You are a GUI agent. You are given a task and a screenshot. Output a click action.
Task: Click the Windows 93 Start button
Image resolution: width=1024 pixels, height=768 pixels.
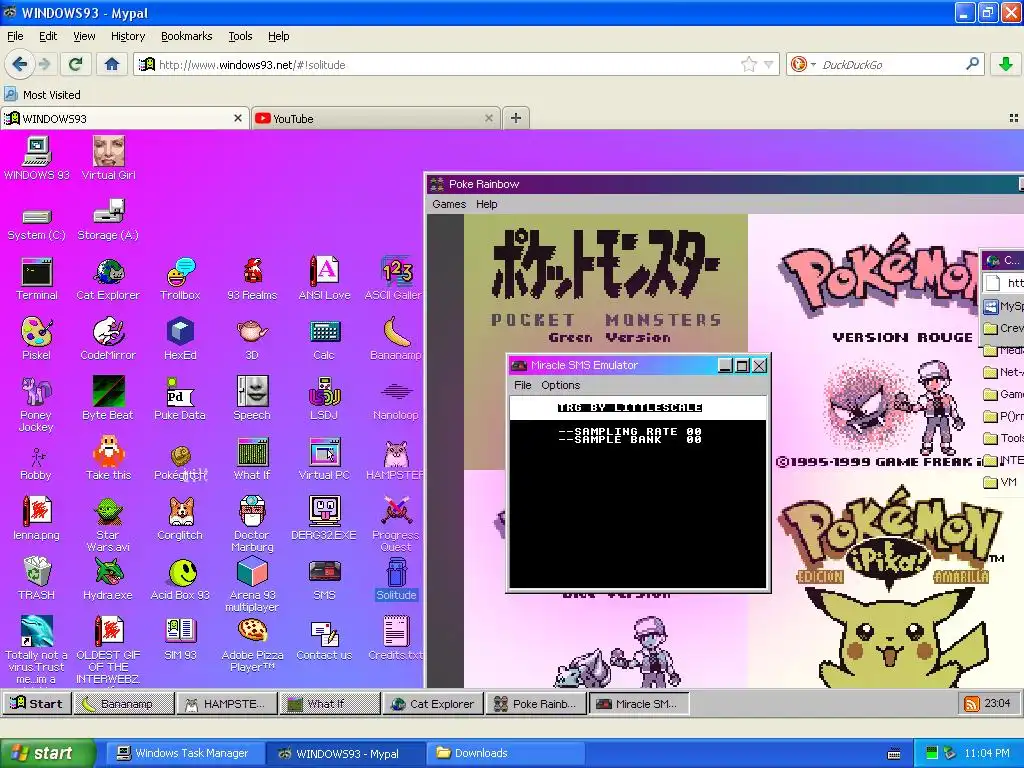click(x=37, y=703)
